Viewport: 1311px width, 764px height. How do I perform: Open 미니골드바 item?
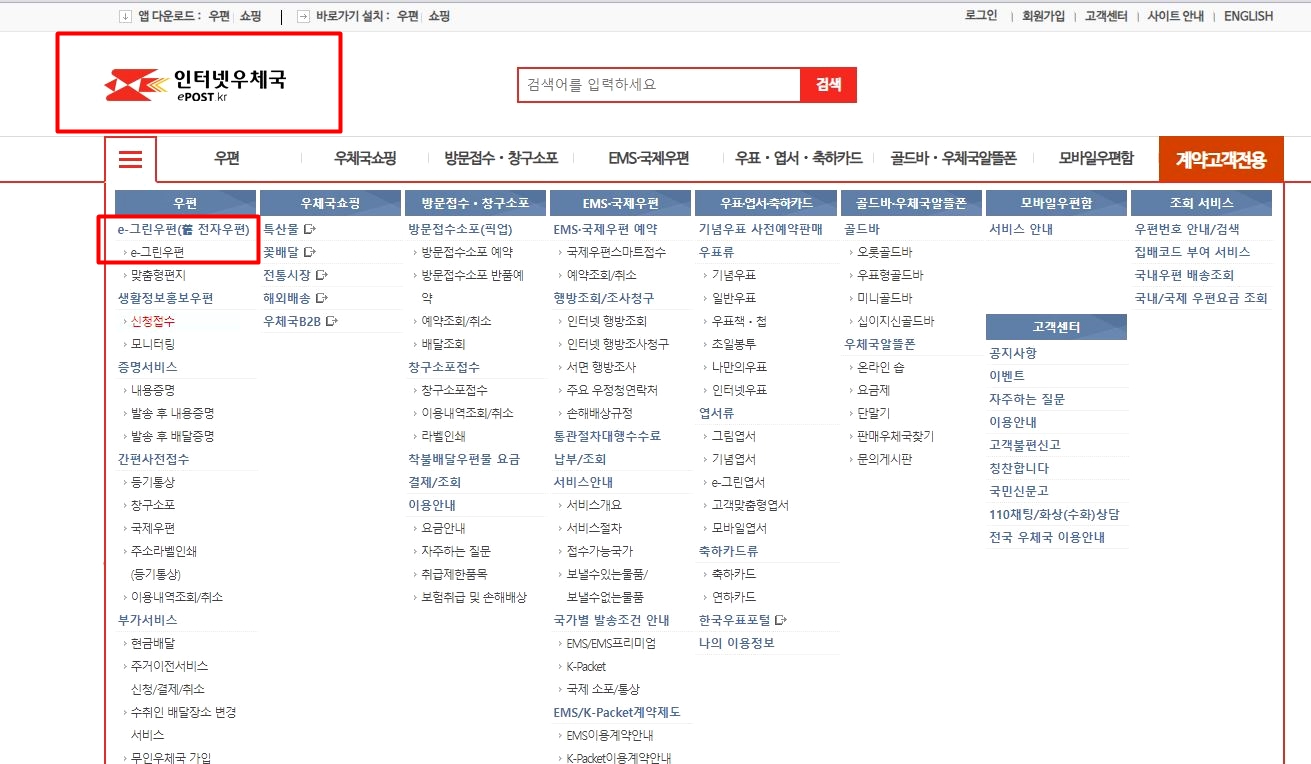coord(885,298)
